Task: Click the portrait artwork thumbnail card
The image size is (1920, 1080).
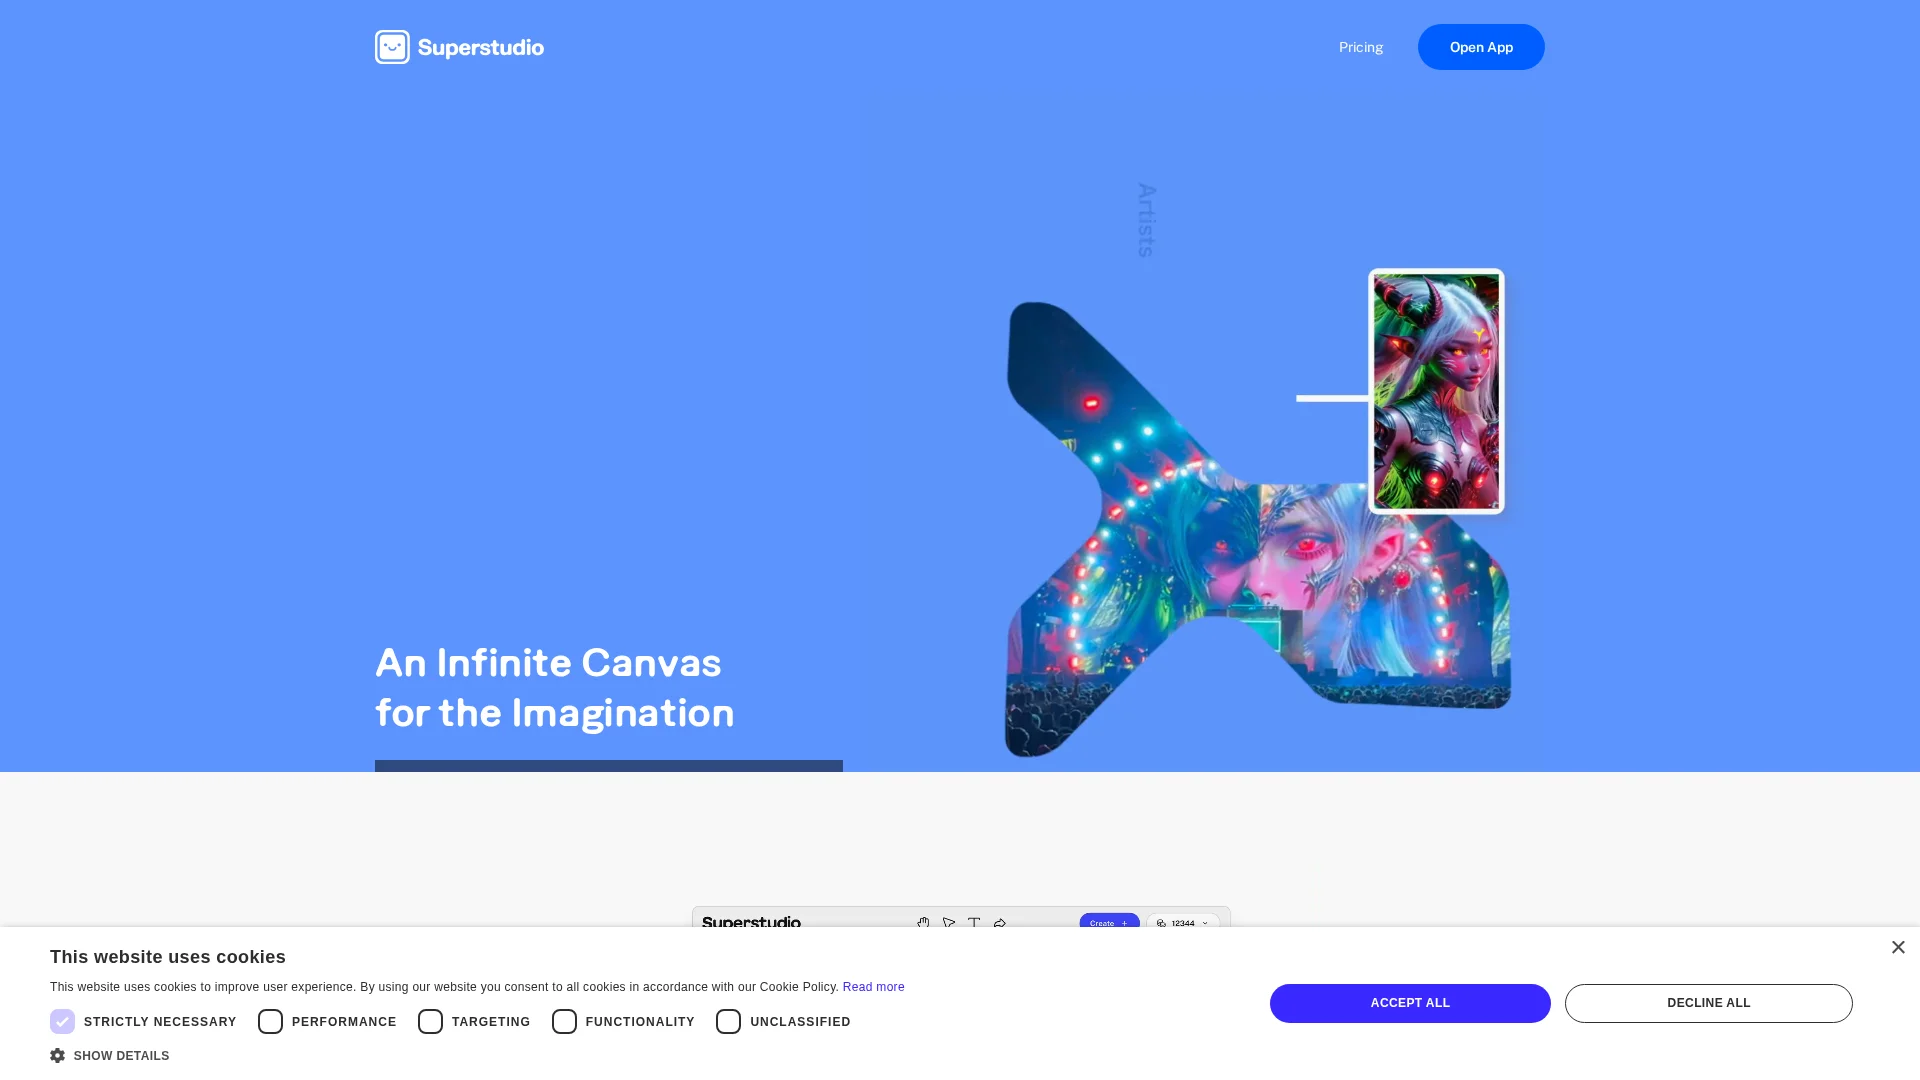Action: point(1436,391)
